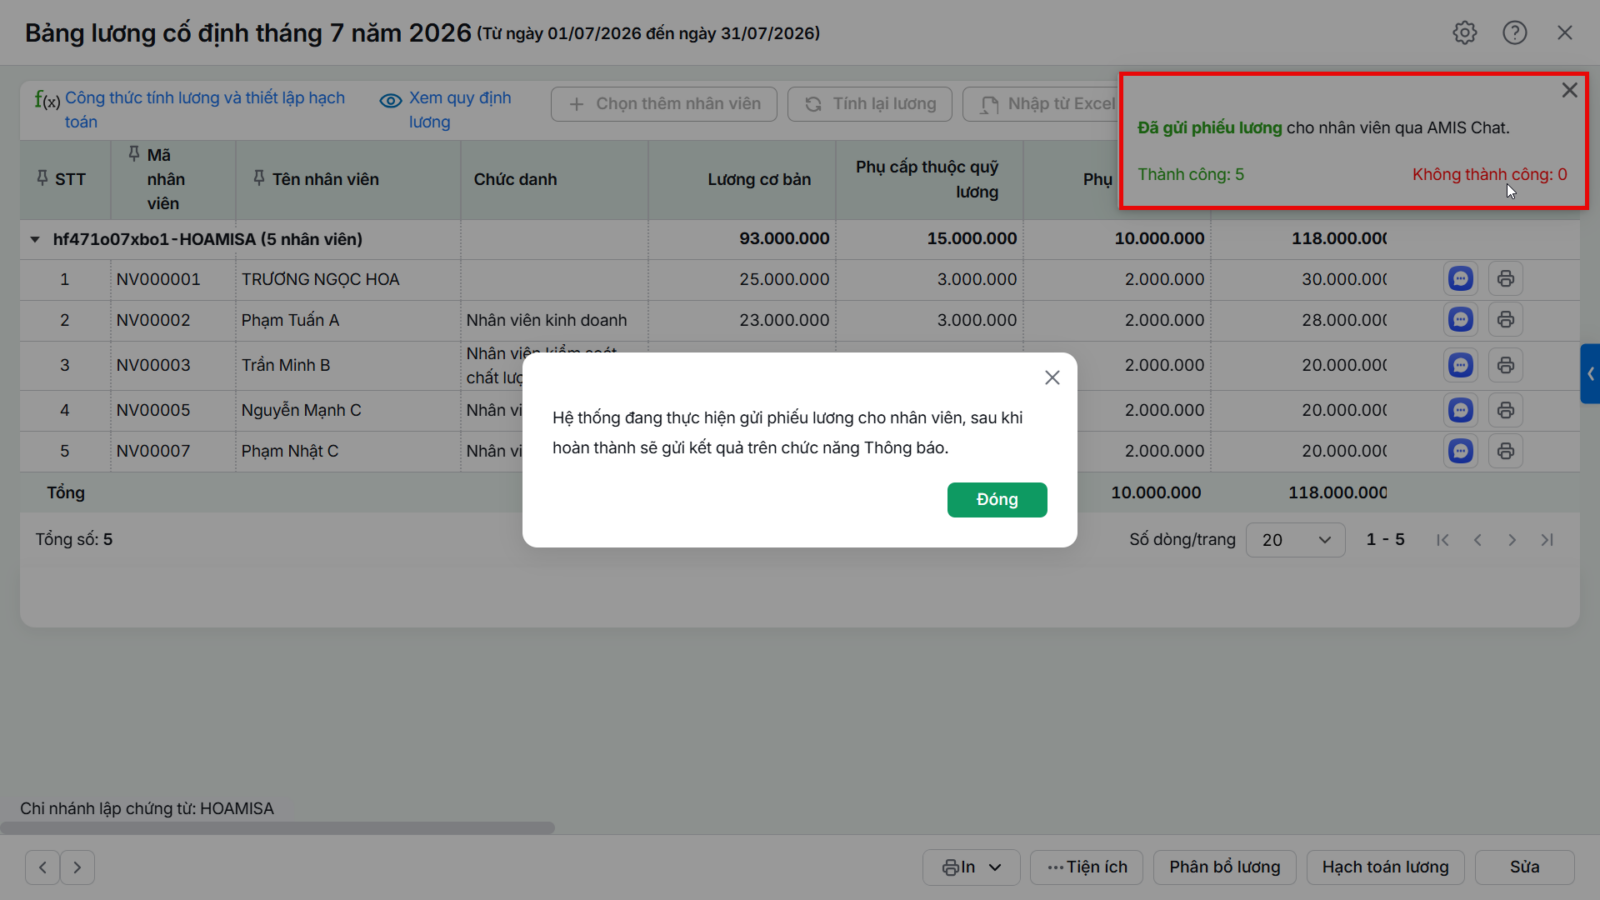1600x900 pixels.
Task: Open the Tiện ích menu
Action: (1087, 867)
